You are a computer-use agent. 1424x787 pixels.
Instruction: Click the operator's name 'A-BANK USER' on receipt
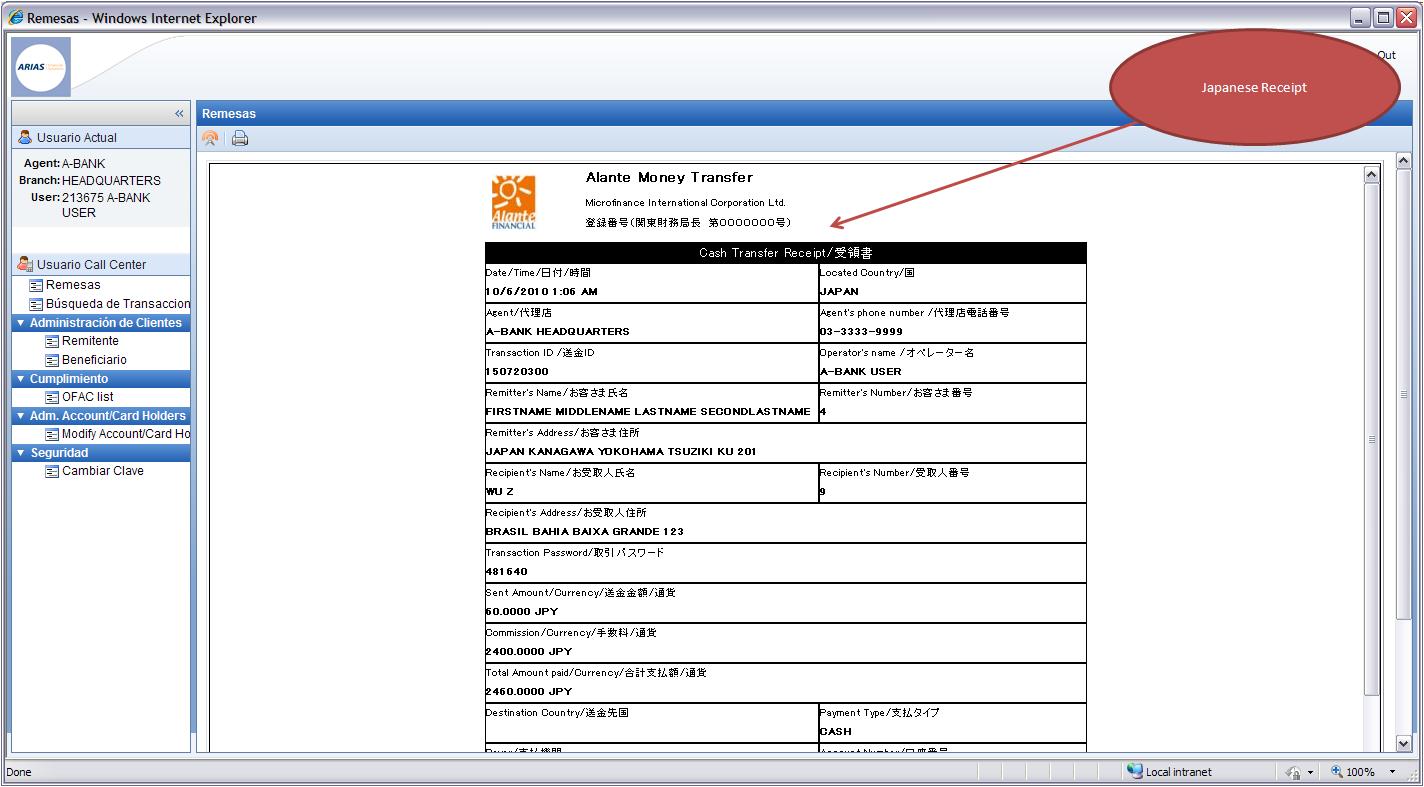tap(861, 372)
